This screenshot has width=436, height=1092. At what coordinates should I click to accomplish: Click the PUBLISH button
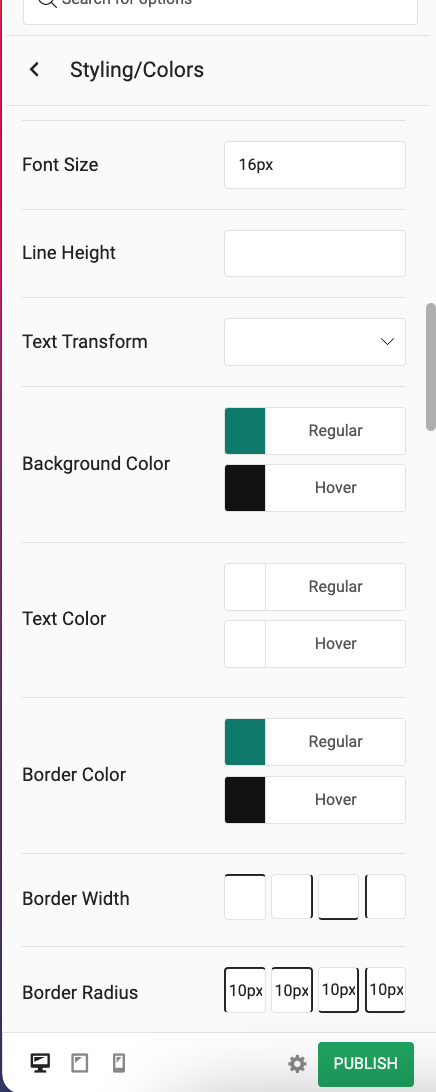(x=366, y=1063)
